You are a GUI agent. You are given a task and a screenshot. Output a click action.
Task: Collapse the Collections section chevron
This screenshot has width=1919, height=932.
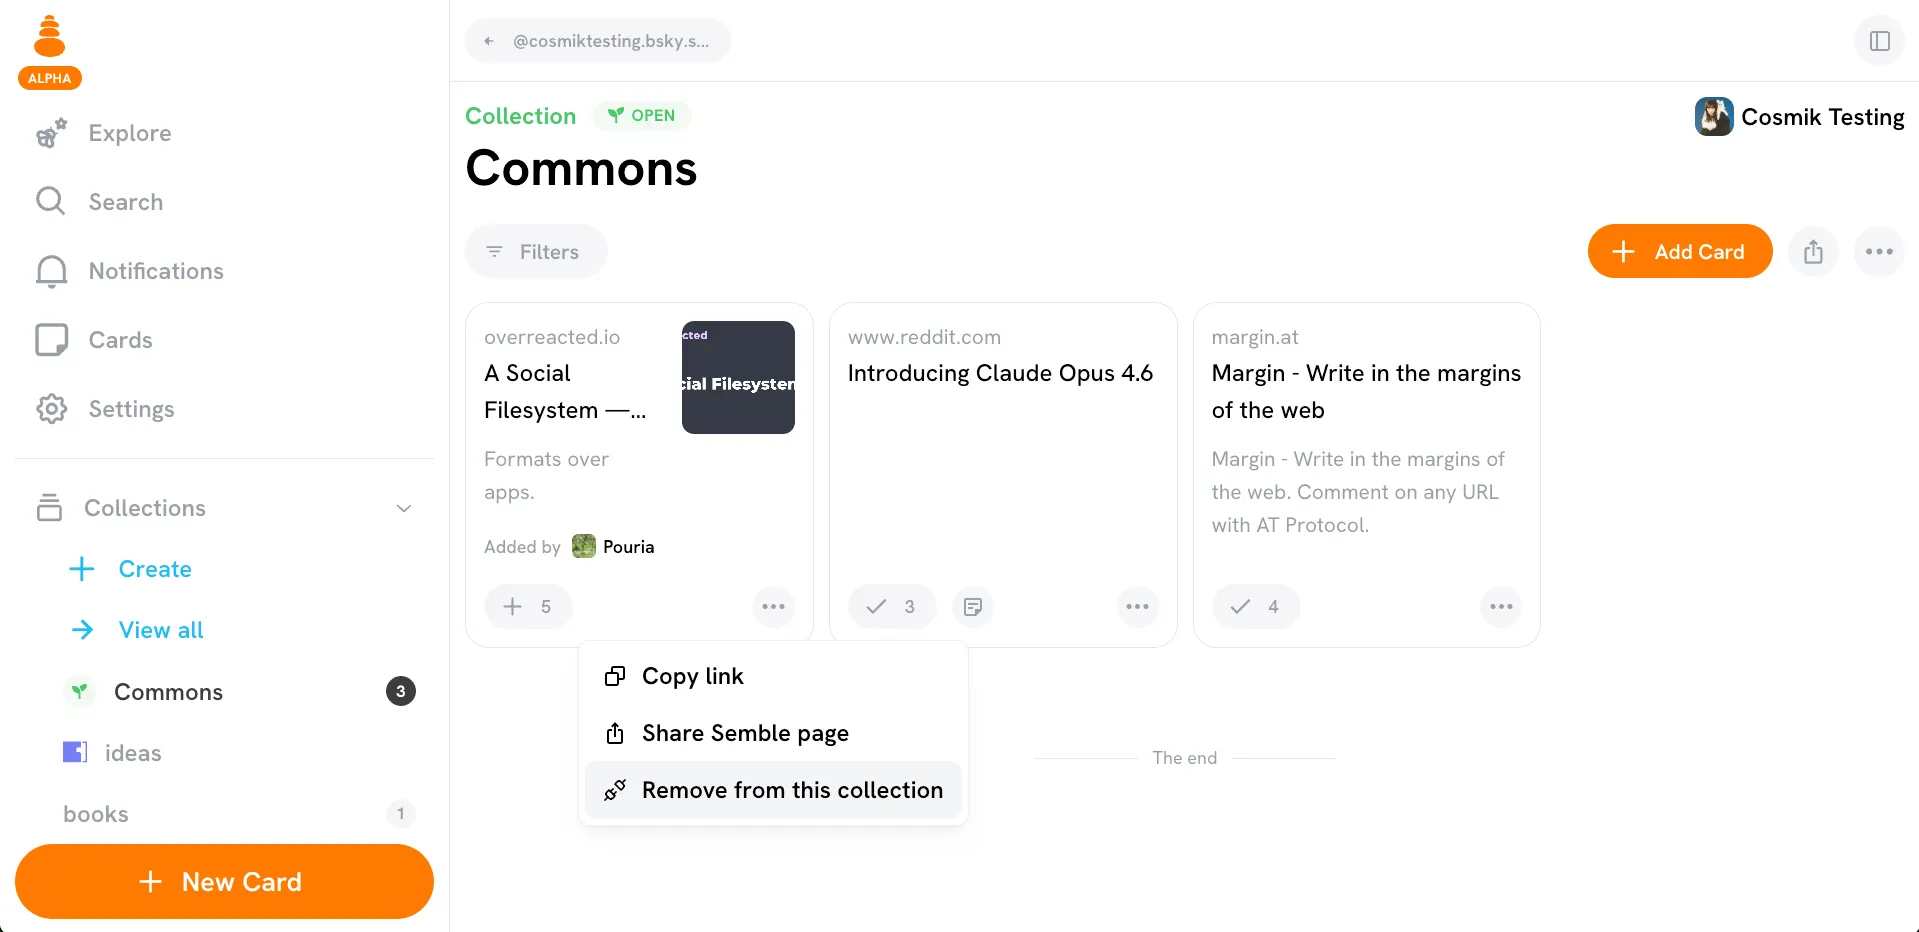[404, 508]
